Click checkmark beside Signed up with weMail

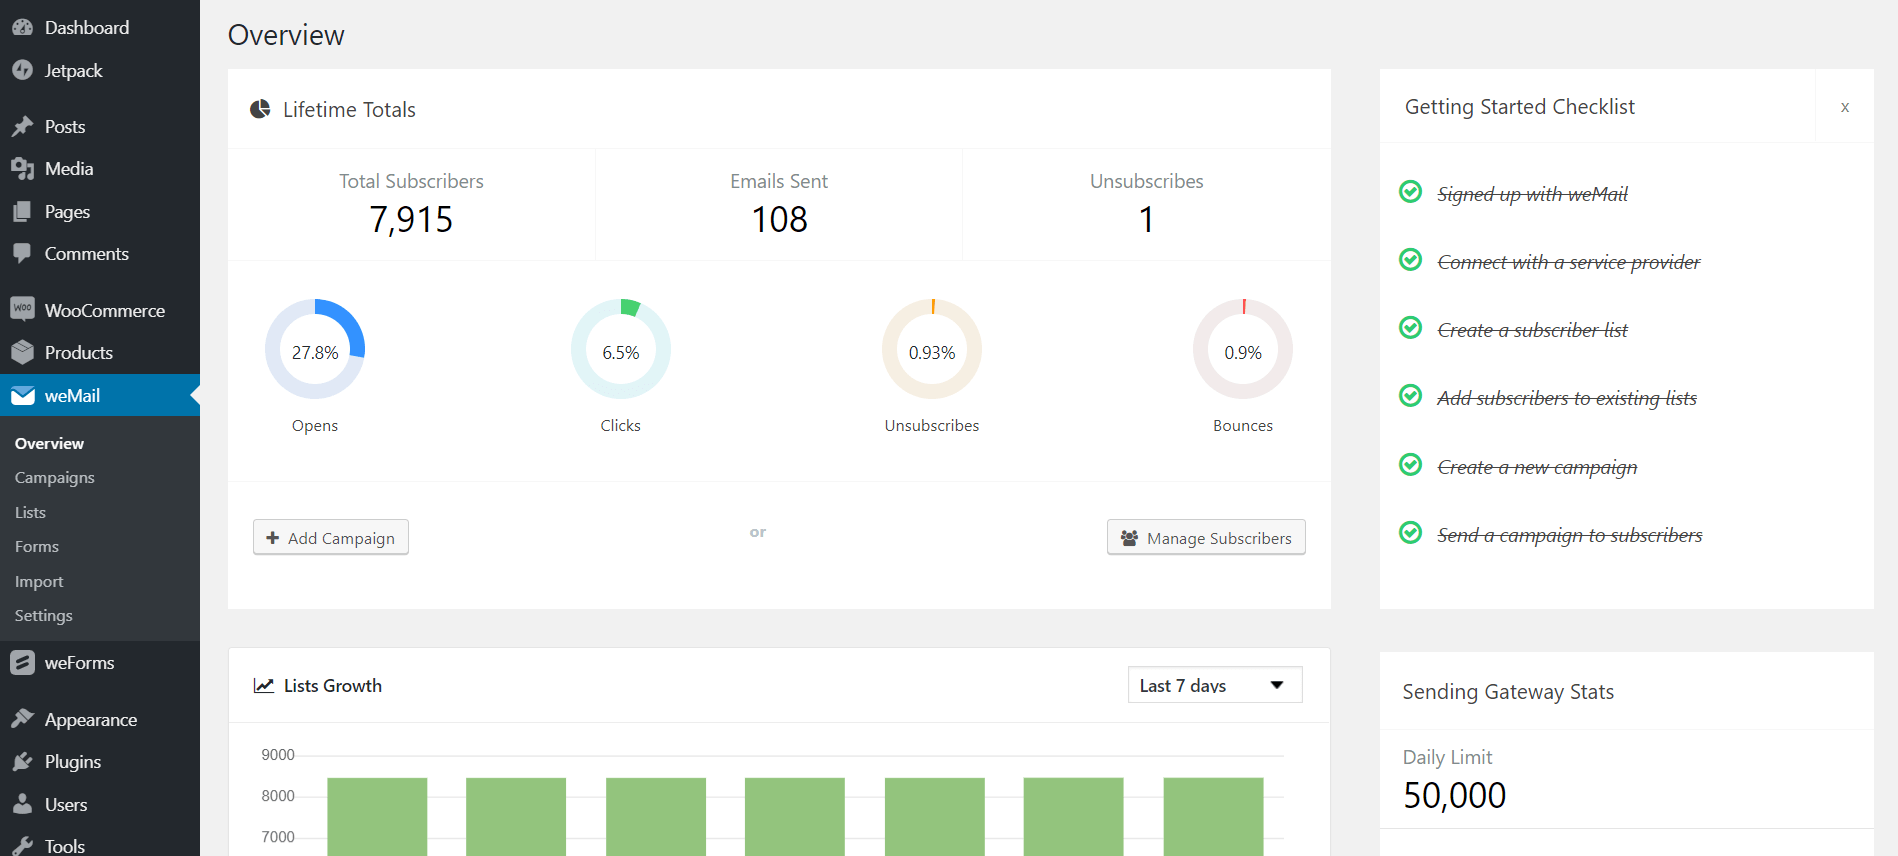(1410, 192)
